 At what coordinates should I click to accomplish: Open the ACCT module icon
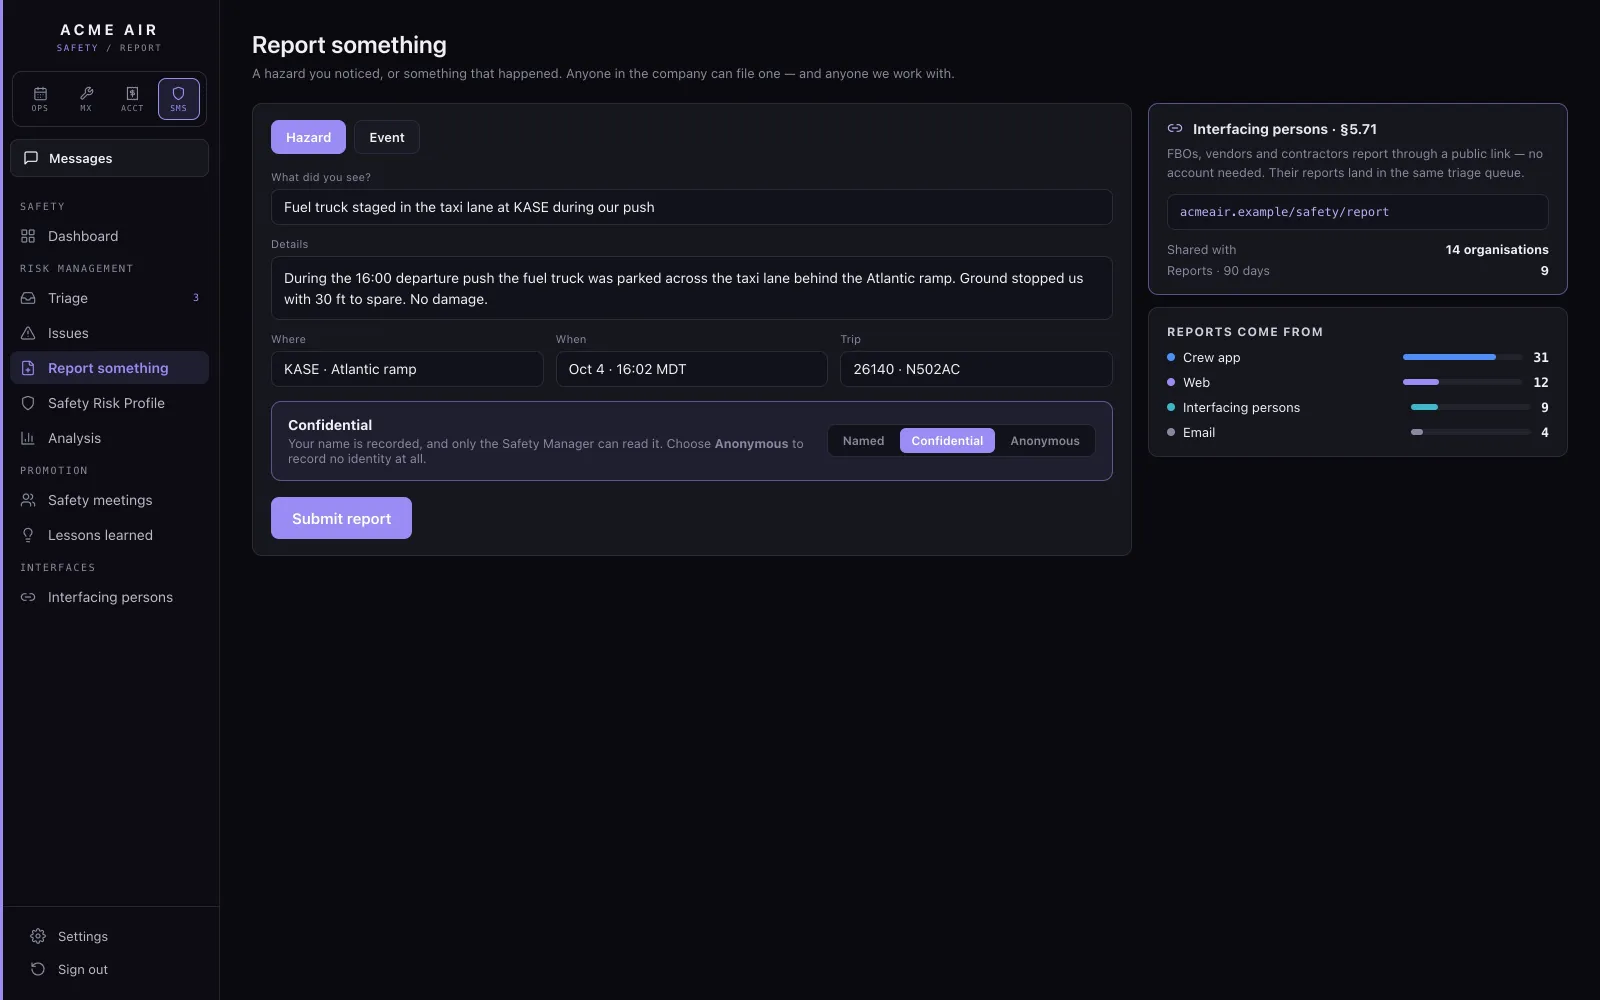(x=132, y=99)
